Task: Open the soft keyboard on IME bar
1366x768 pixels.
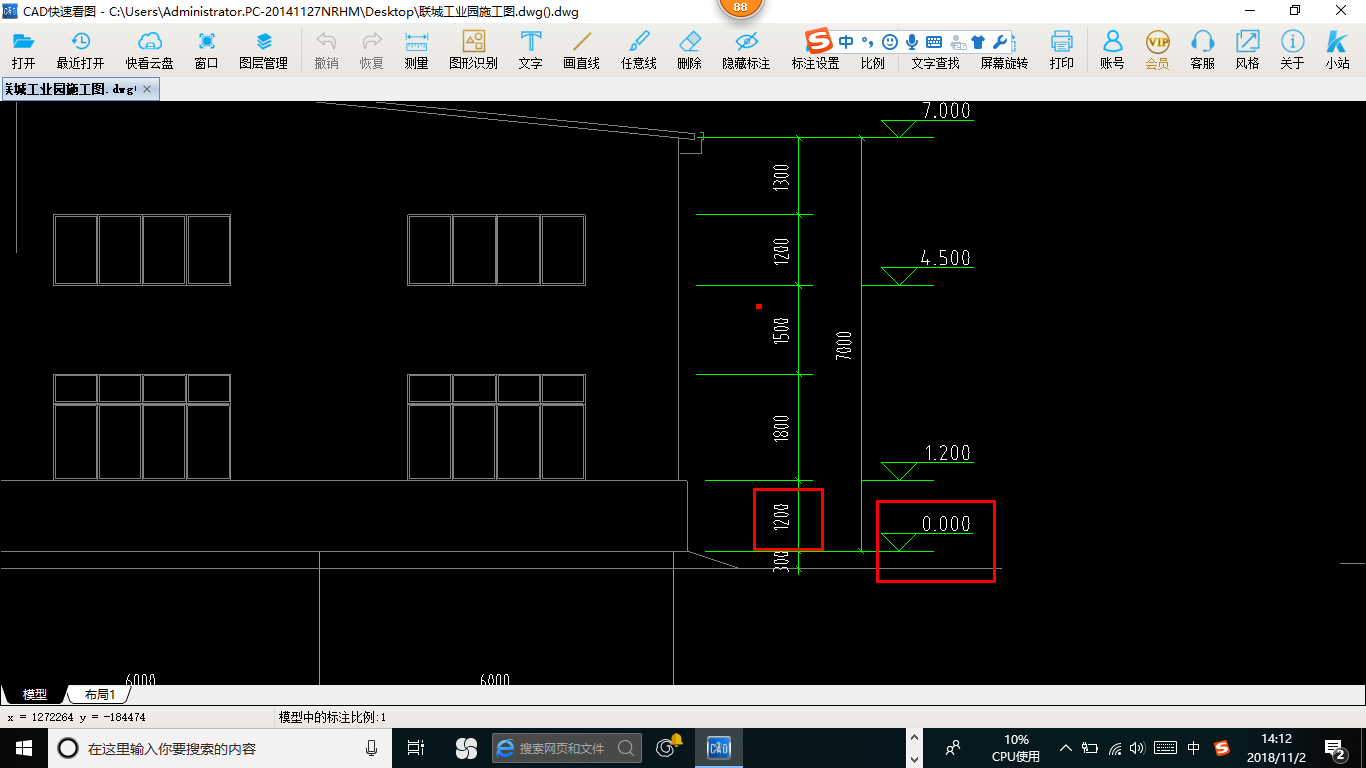Action: (934, 41)
